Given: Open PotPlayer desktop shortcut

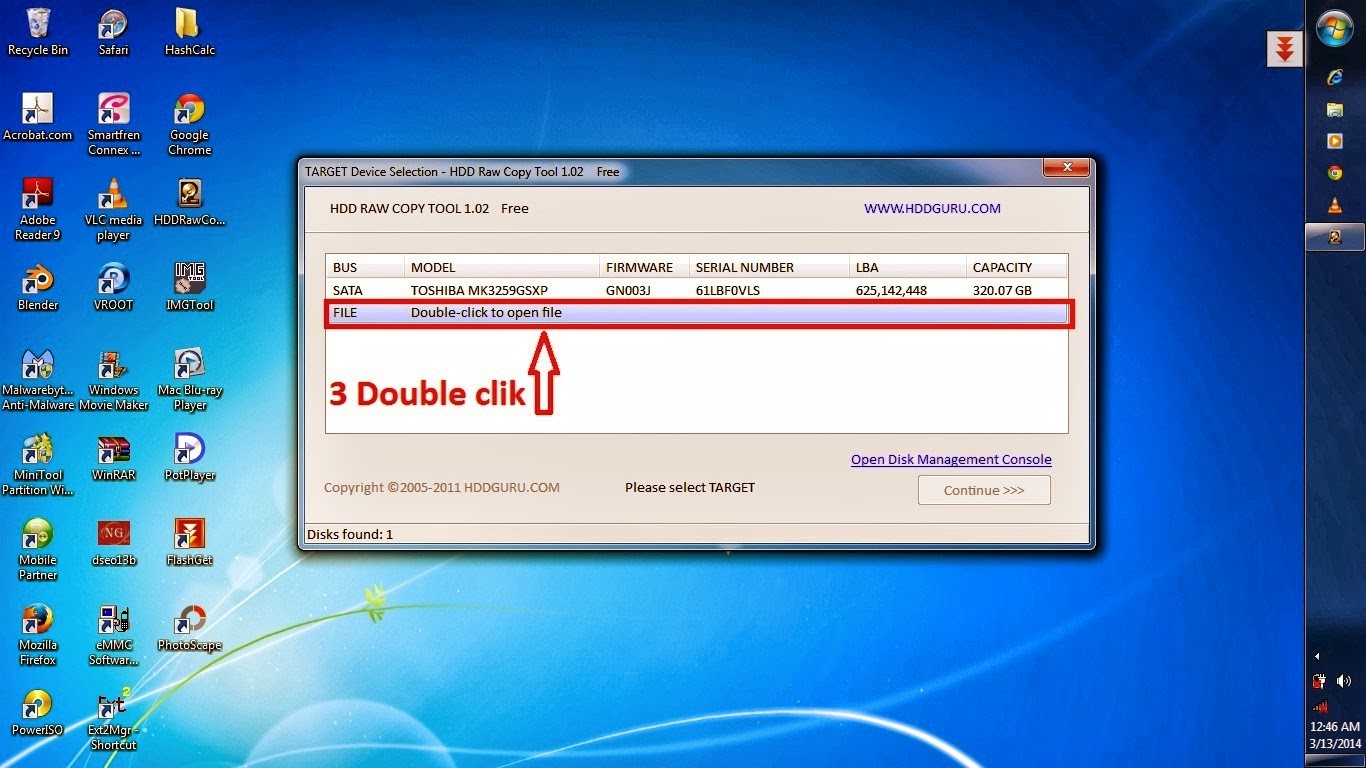Looking at the screenshot, I should (x=189, y=457).
